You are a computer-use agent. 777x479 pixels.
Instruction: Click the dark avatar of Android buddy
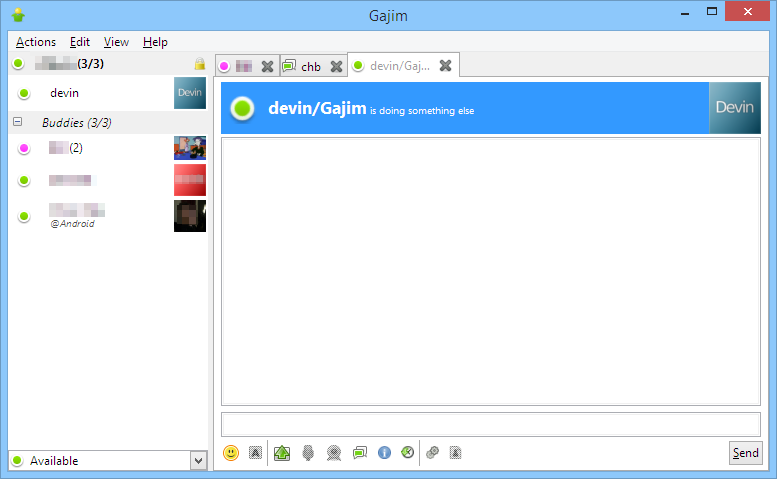[x=190, y=216]
